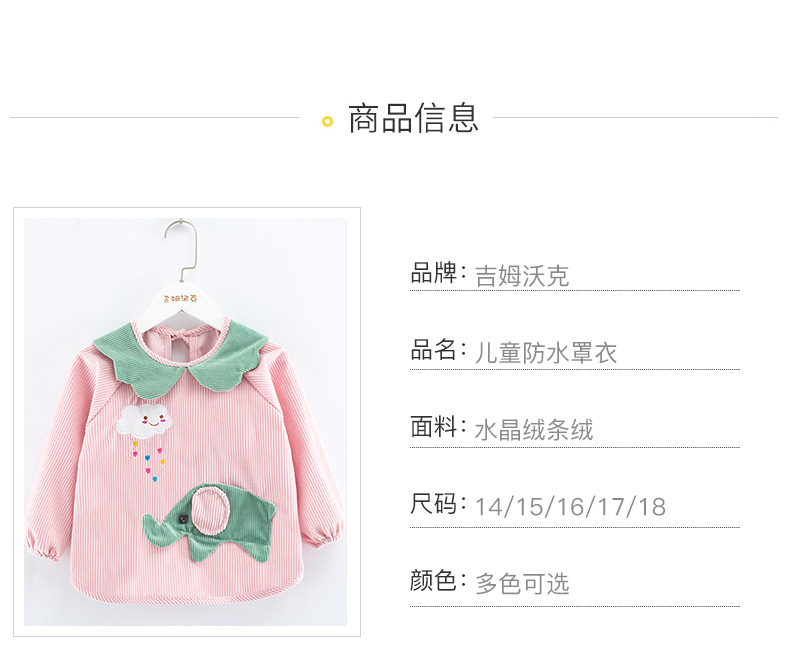790x650 pixels.
Task: Click the green elephant pocket applique
Action: pos(210,521)
